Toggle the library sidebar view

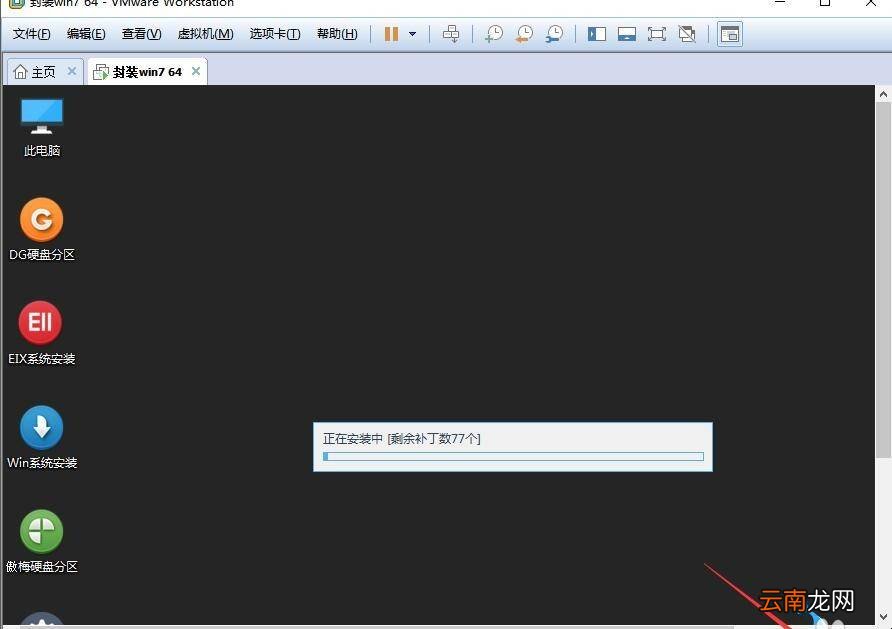pos(597,34)
